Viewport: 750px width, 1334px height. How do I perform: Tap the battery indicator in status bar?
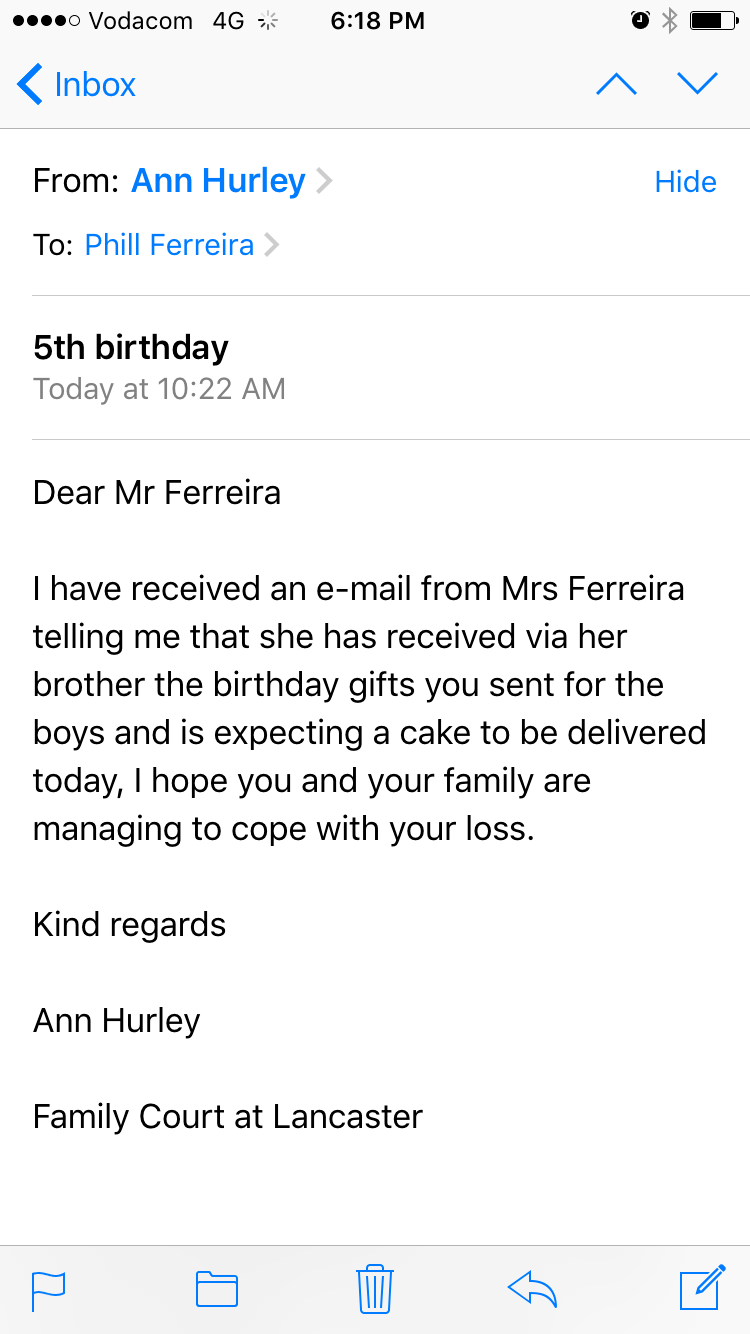tap(713, 21)
